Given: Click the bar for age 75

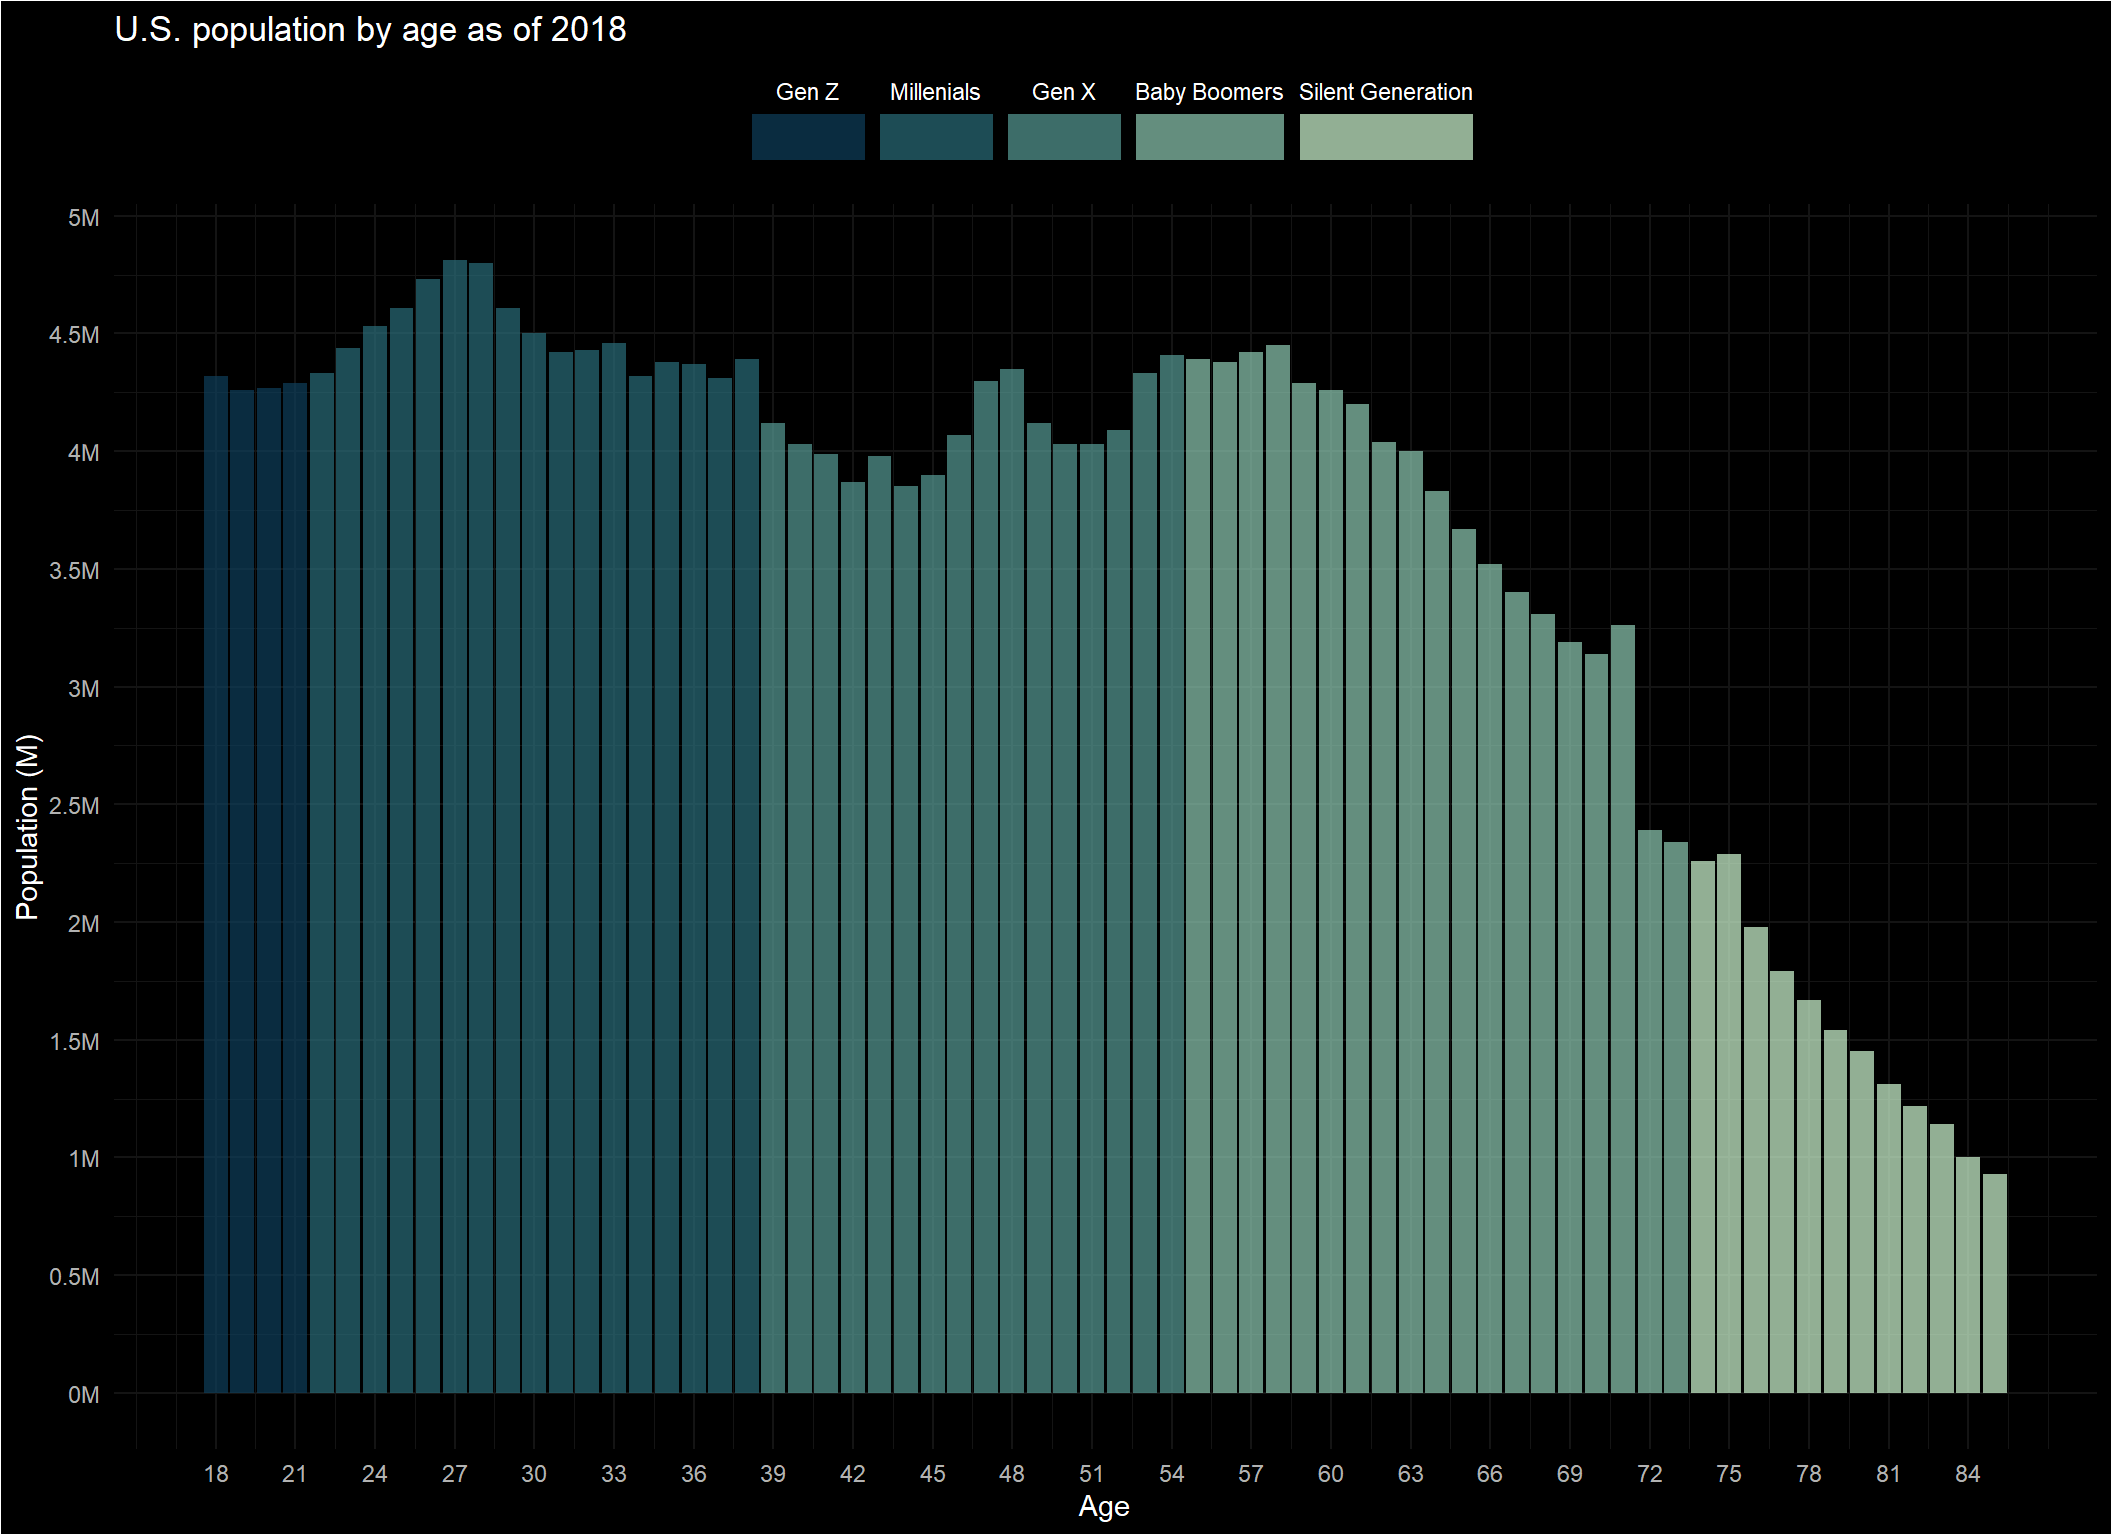Looking at the screenshot, I should point(1729,1123).
